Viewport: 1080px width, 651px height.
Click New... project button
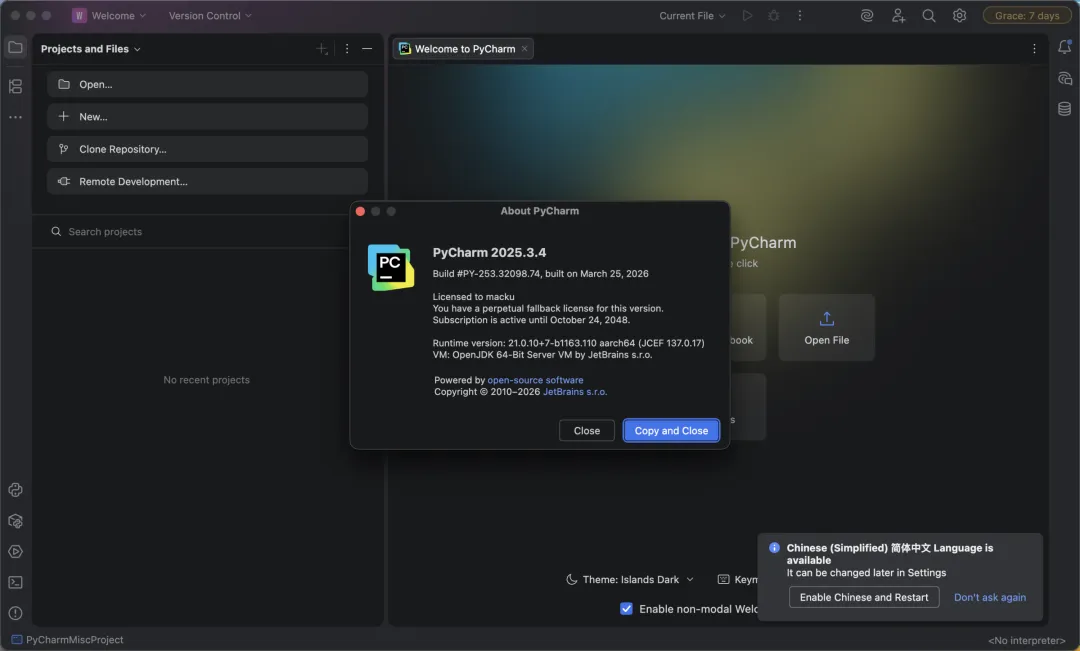[207, 116]
